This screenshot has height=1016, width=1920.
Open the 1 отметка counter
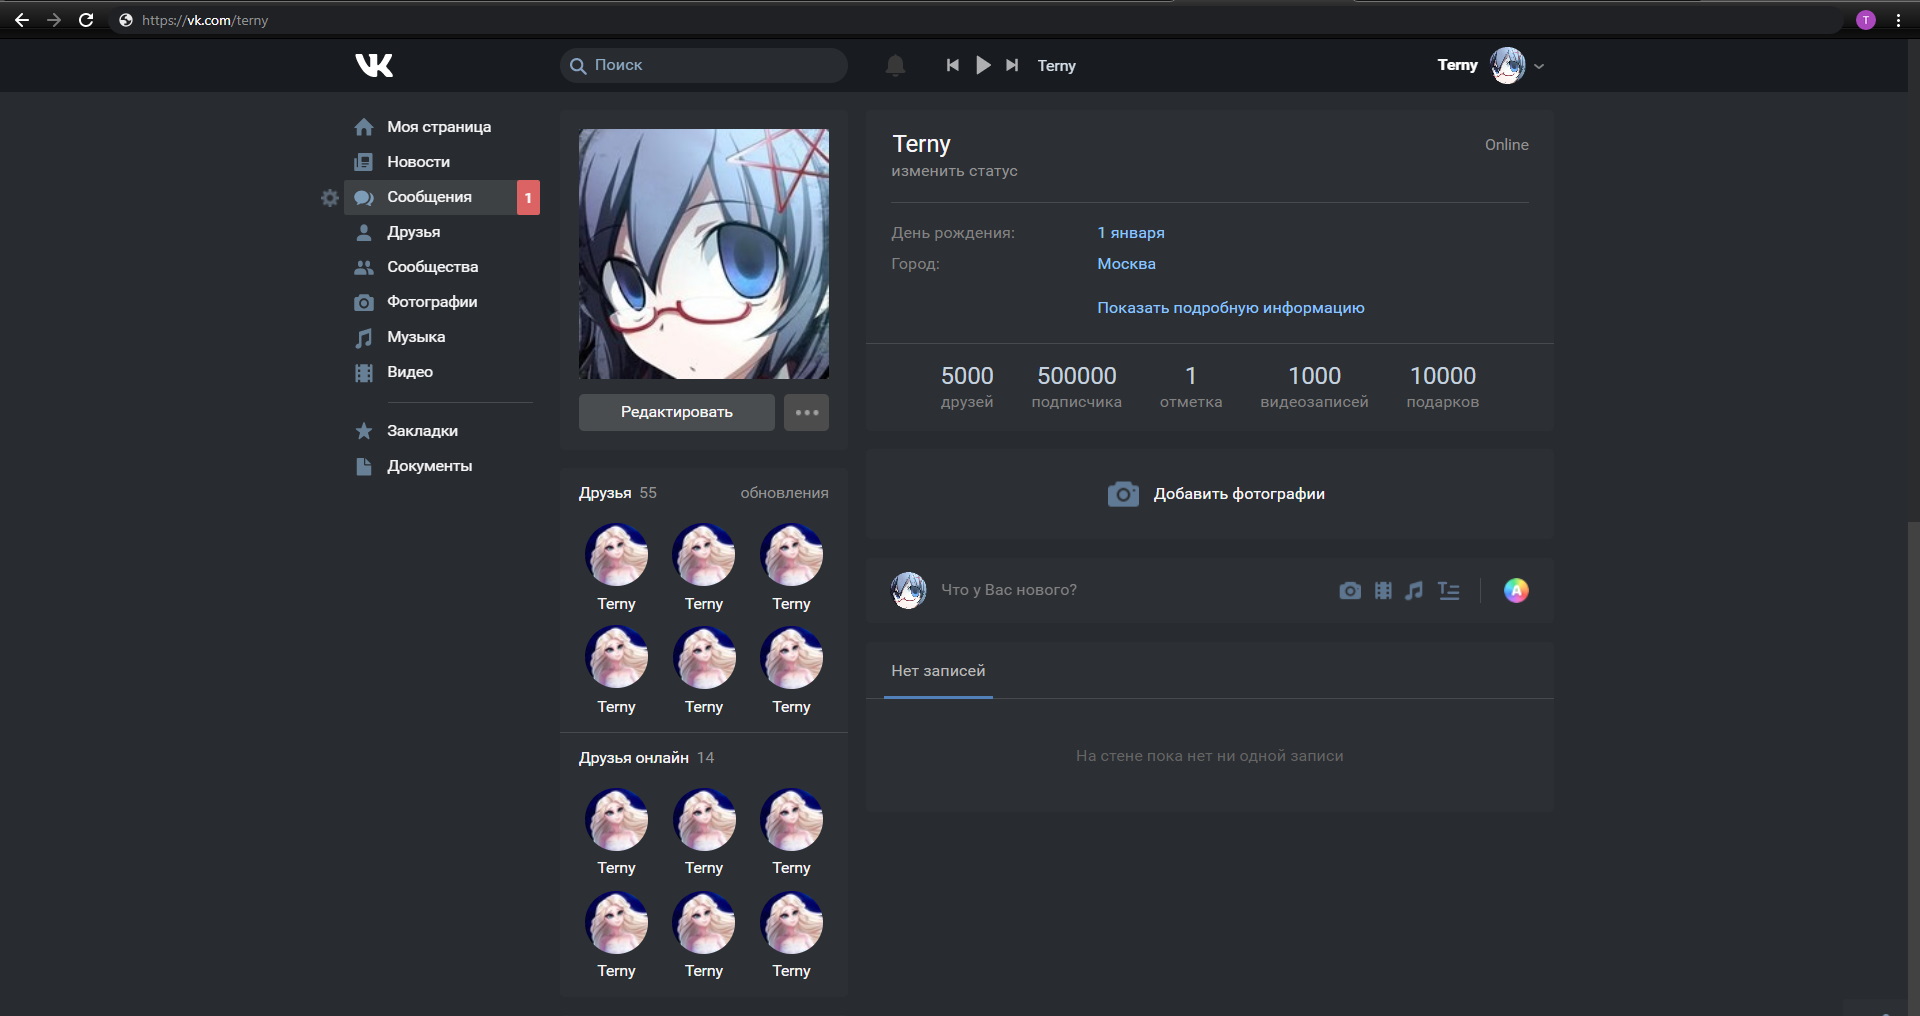1191,387
